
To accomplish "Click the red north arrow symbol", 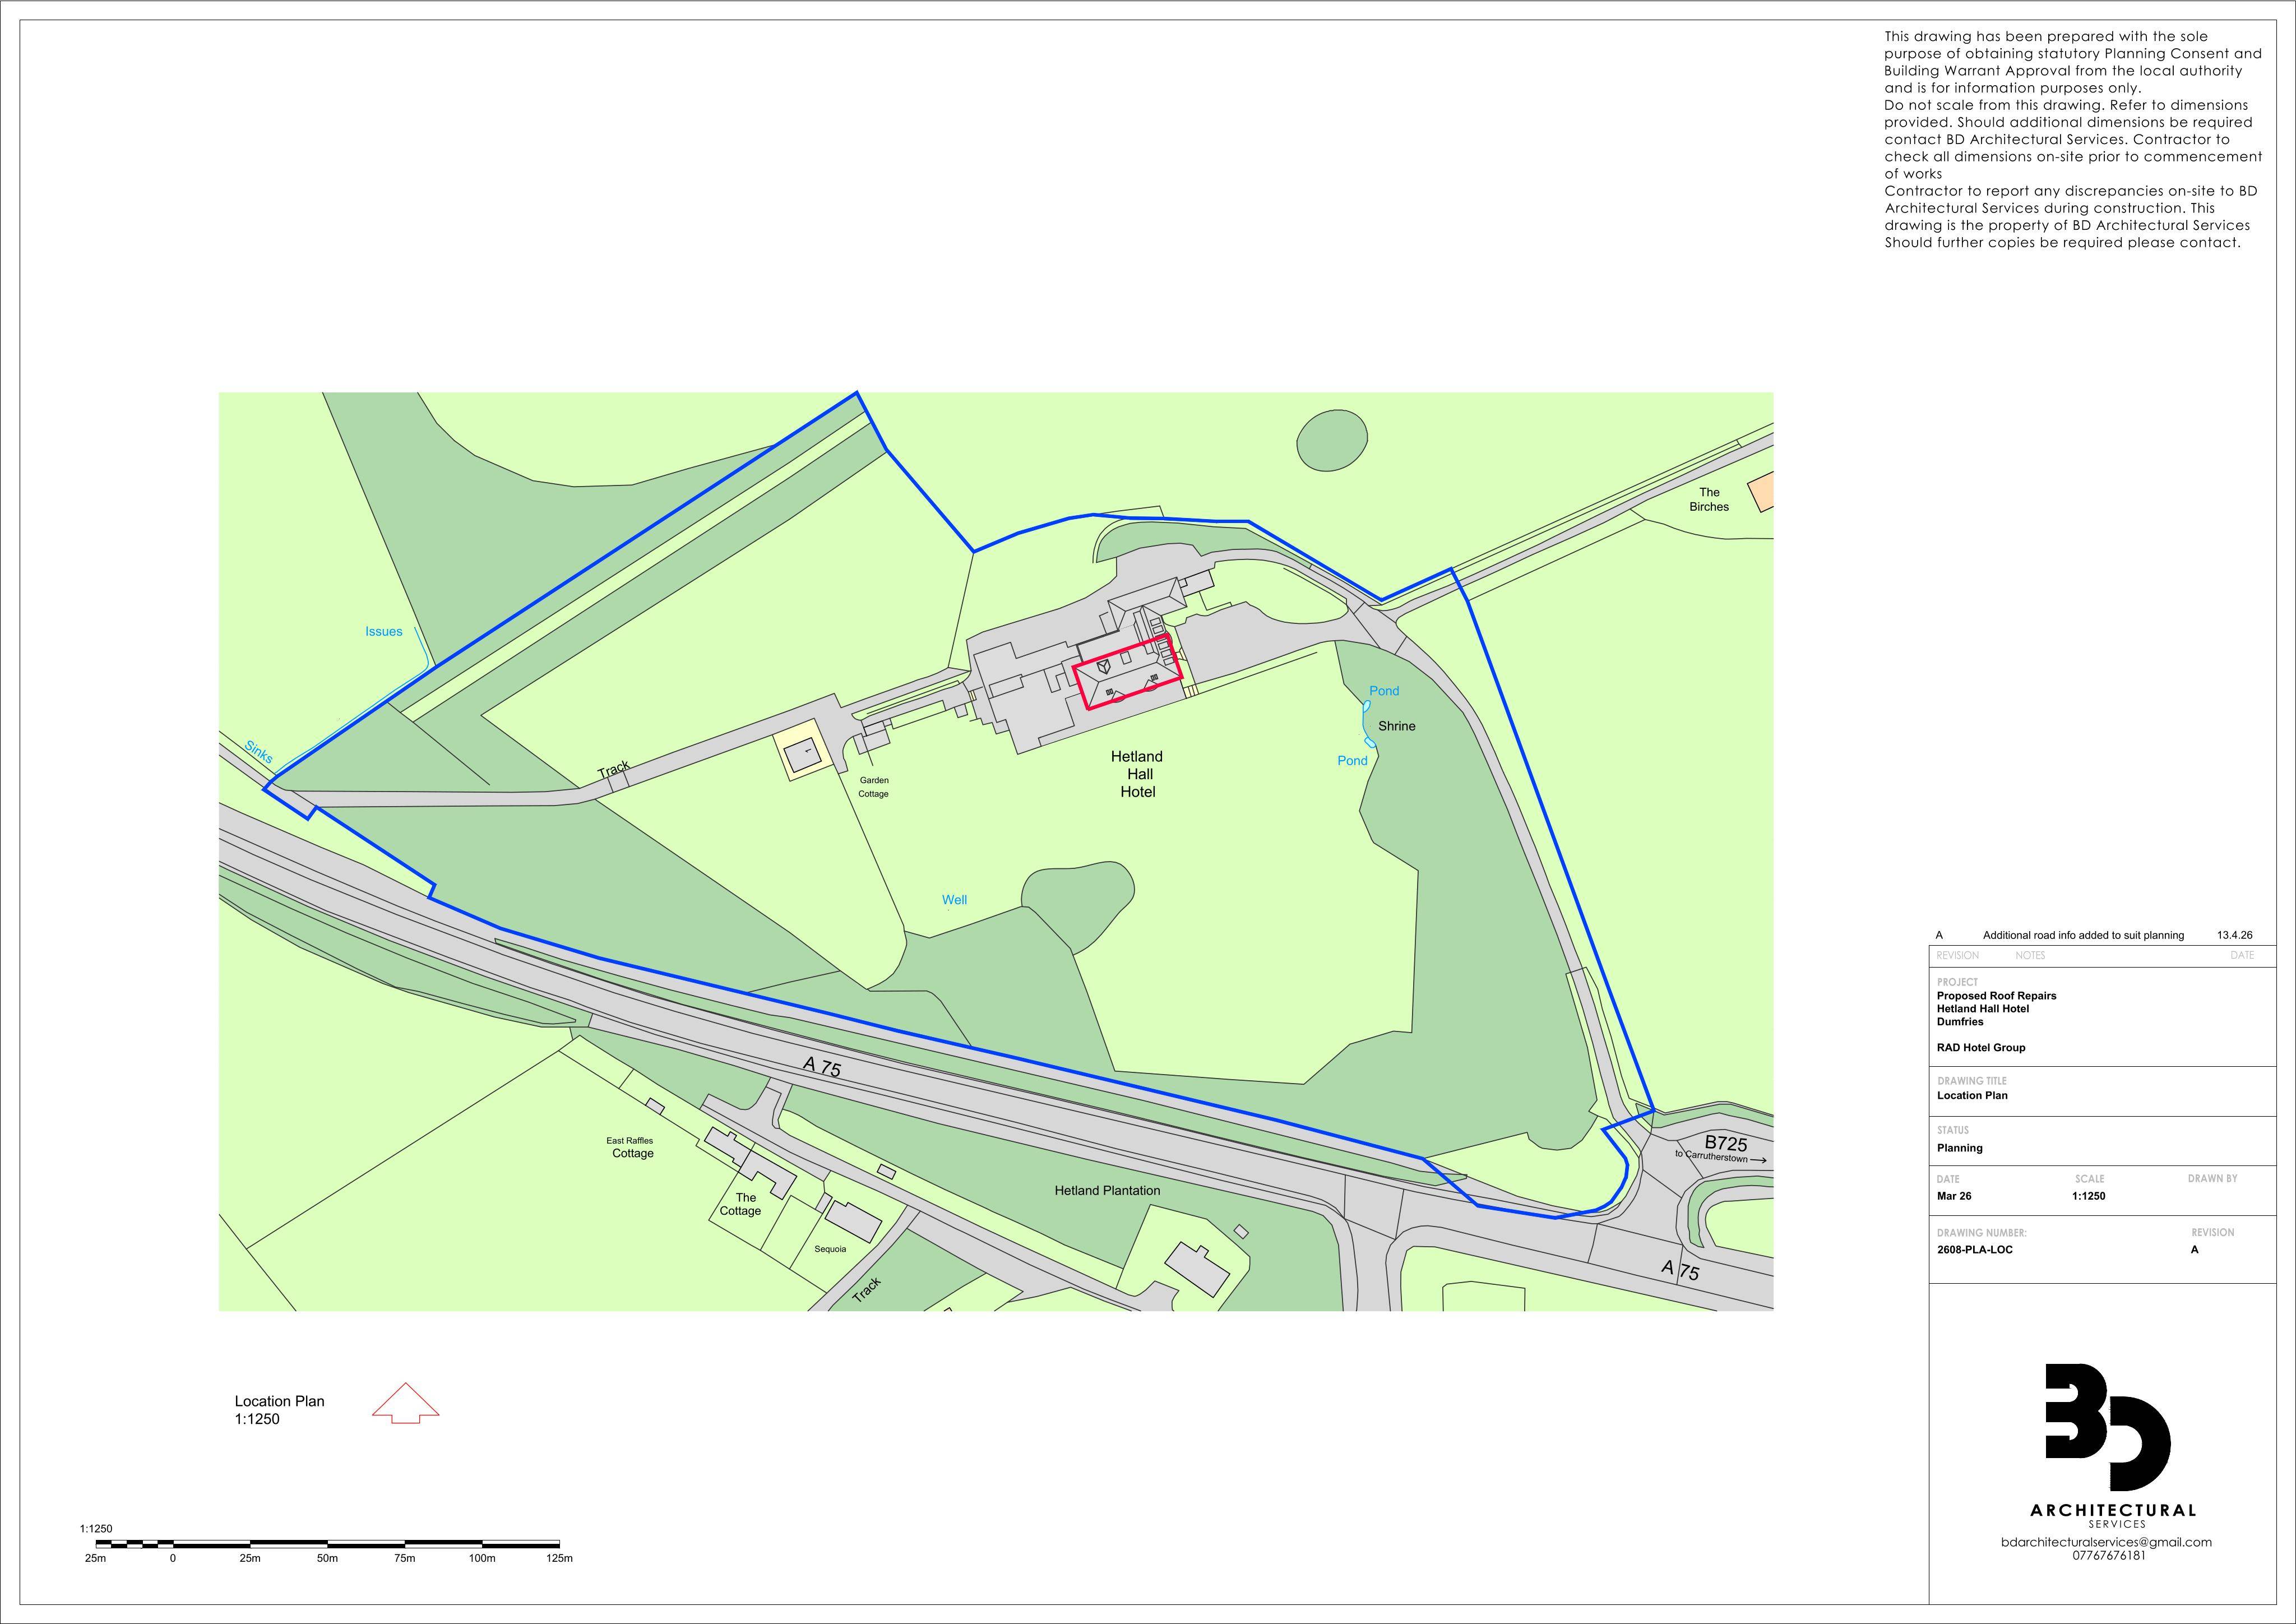I will [x=405, y=1403].
